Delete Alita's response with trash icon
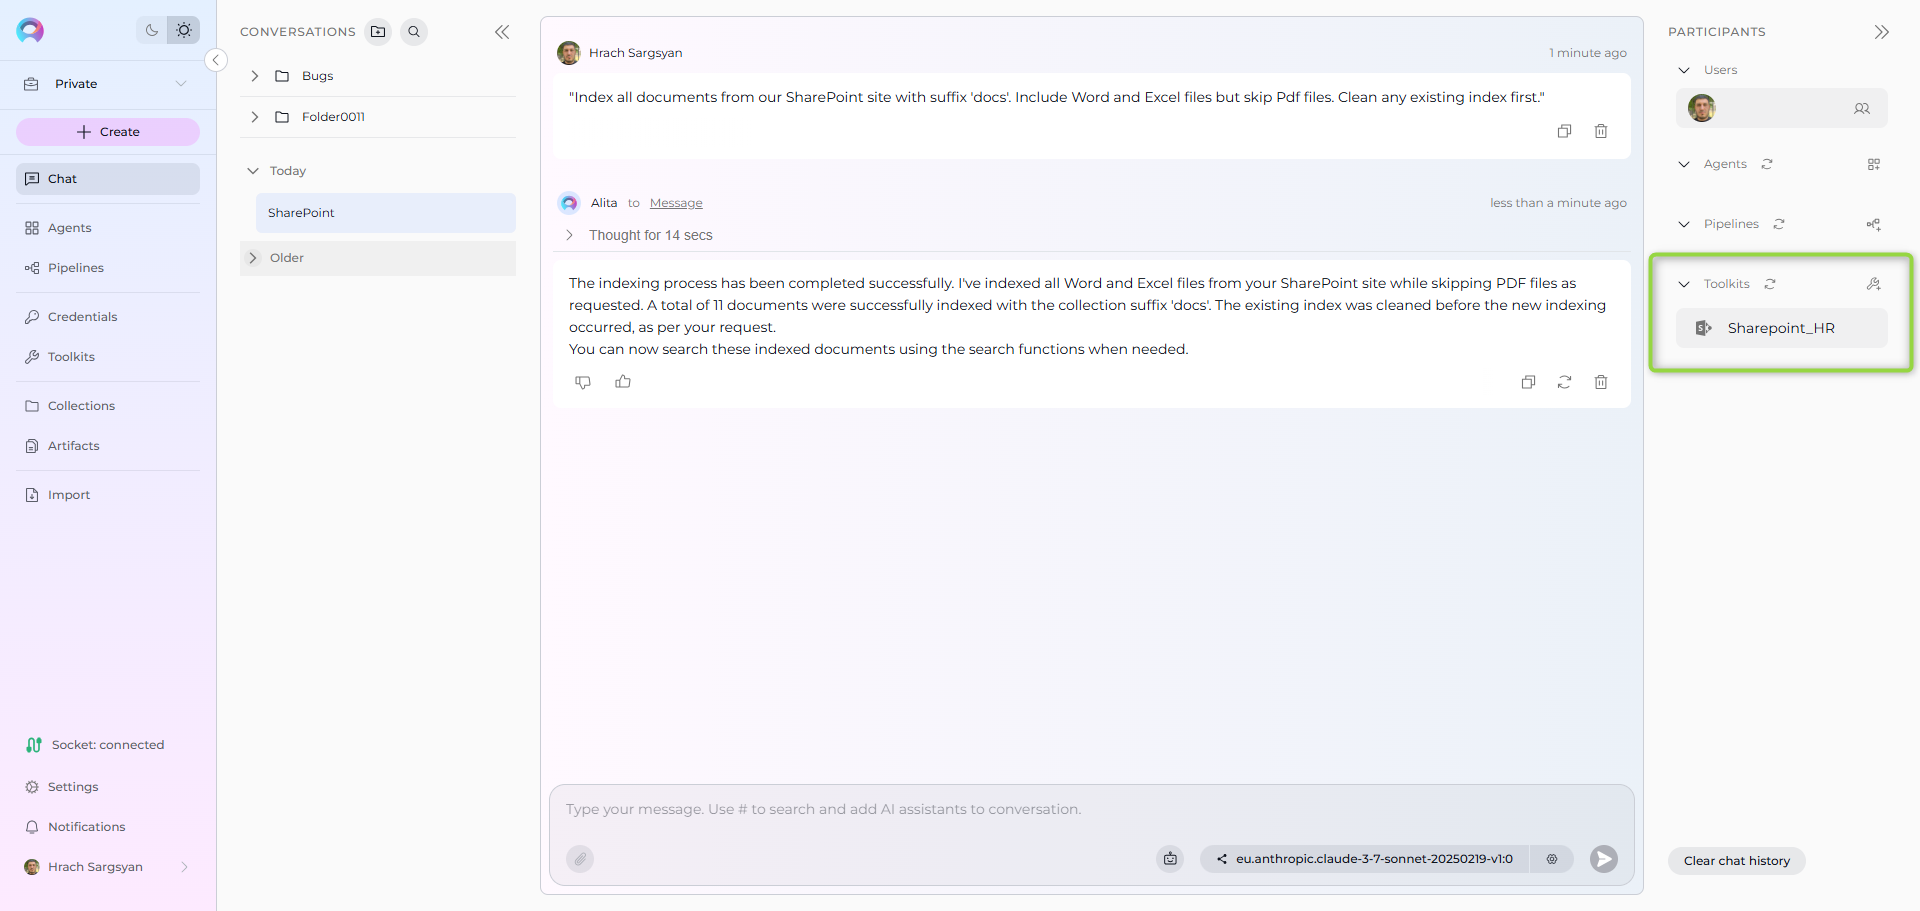 click(1601, 382)
